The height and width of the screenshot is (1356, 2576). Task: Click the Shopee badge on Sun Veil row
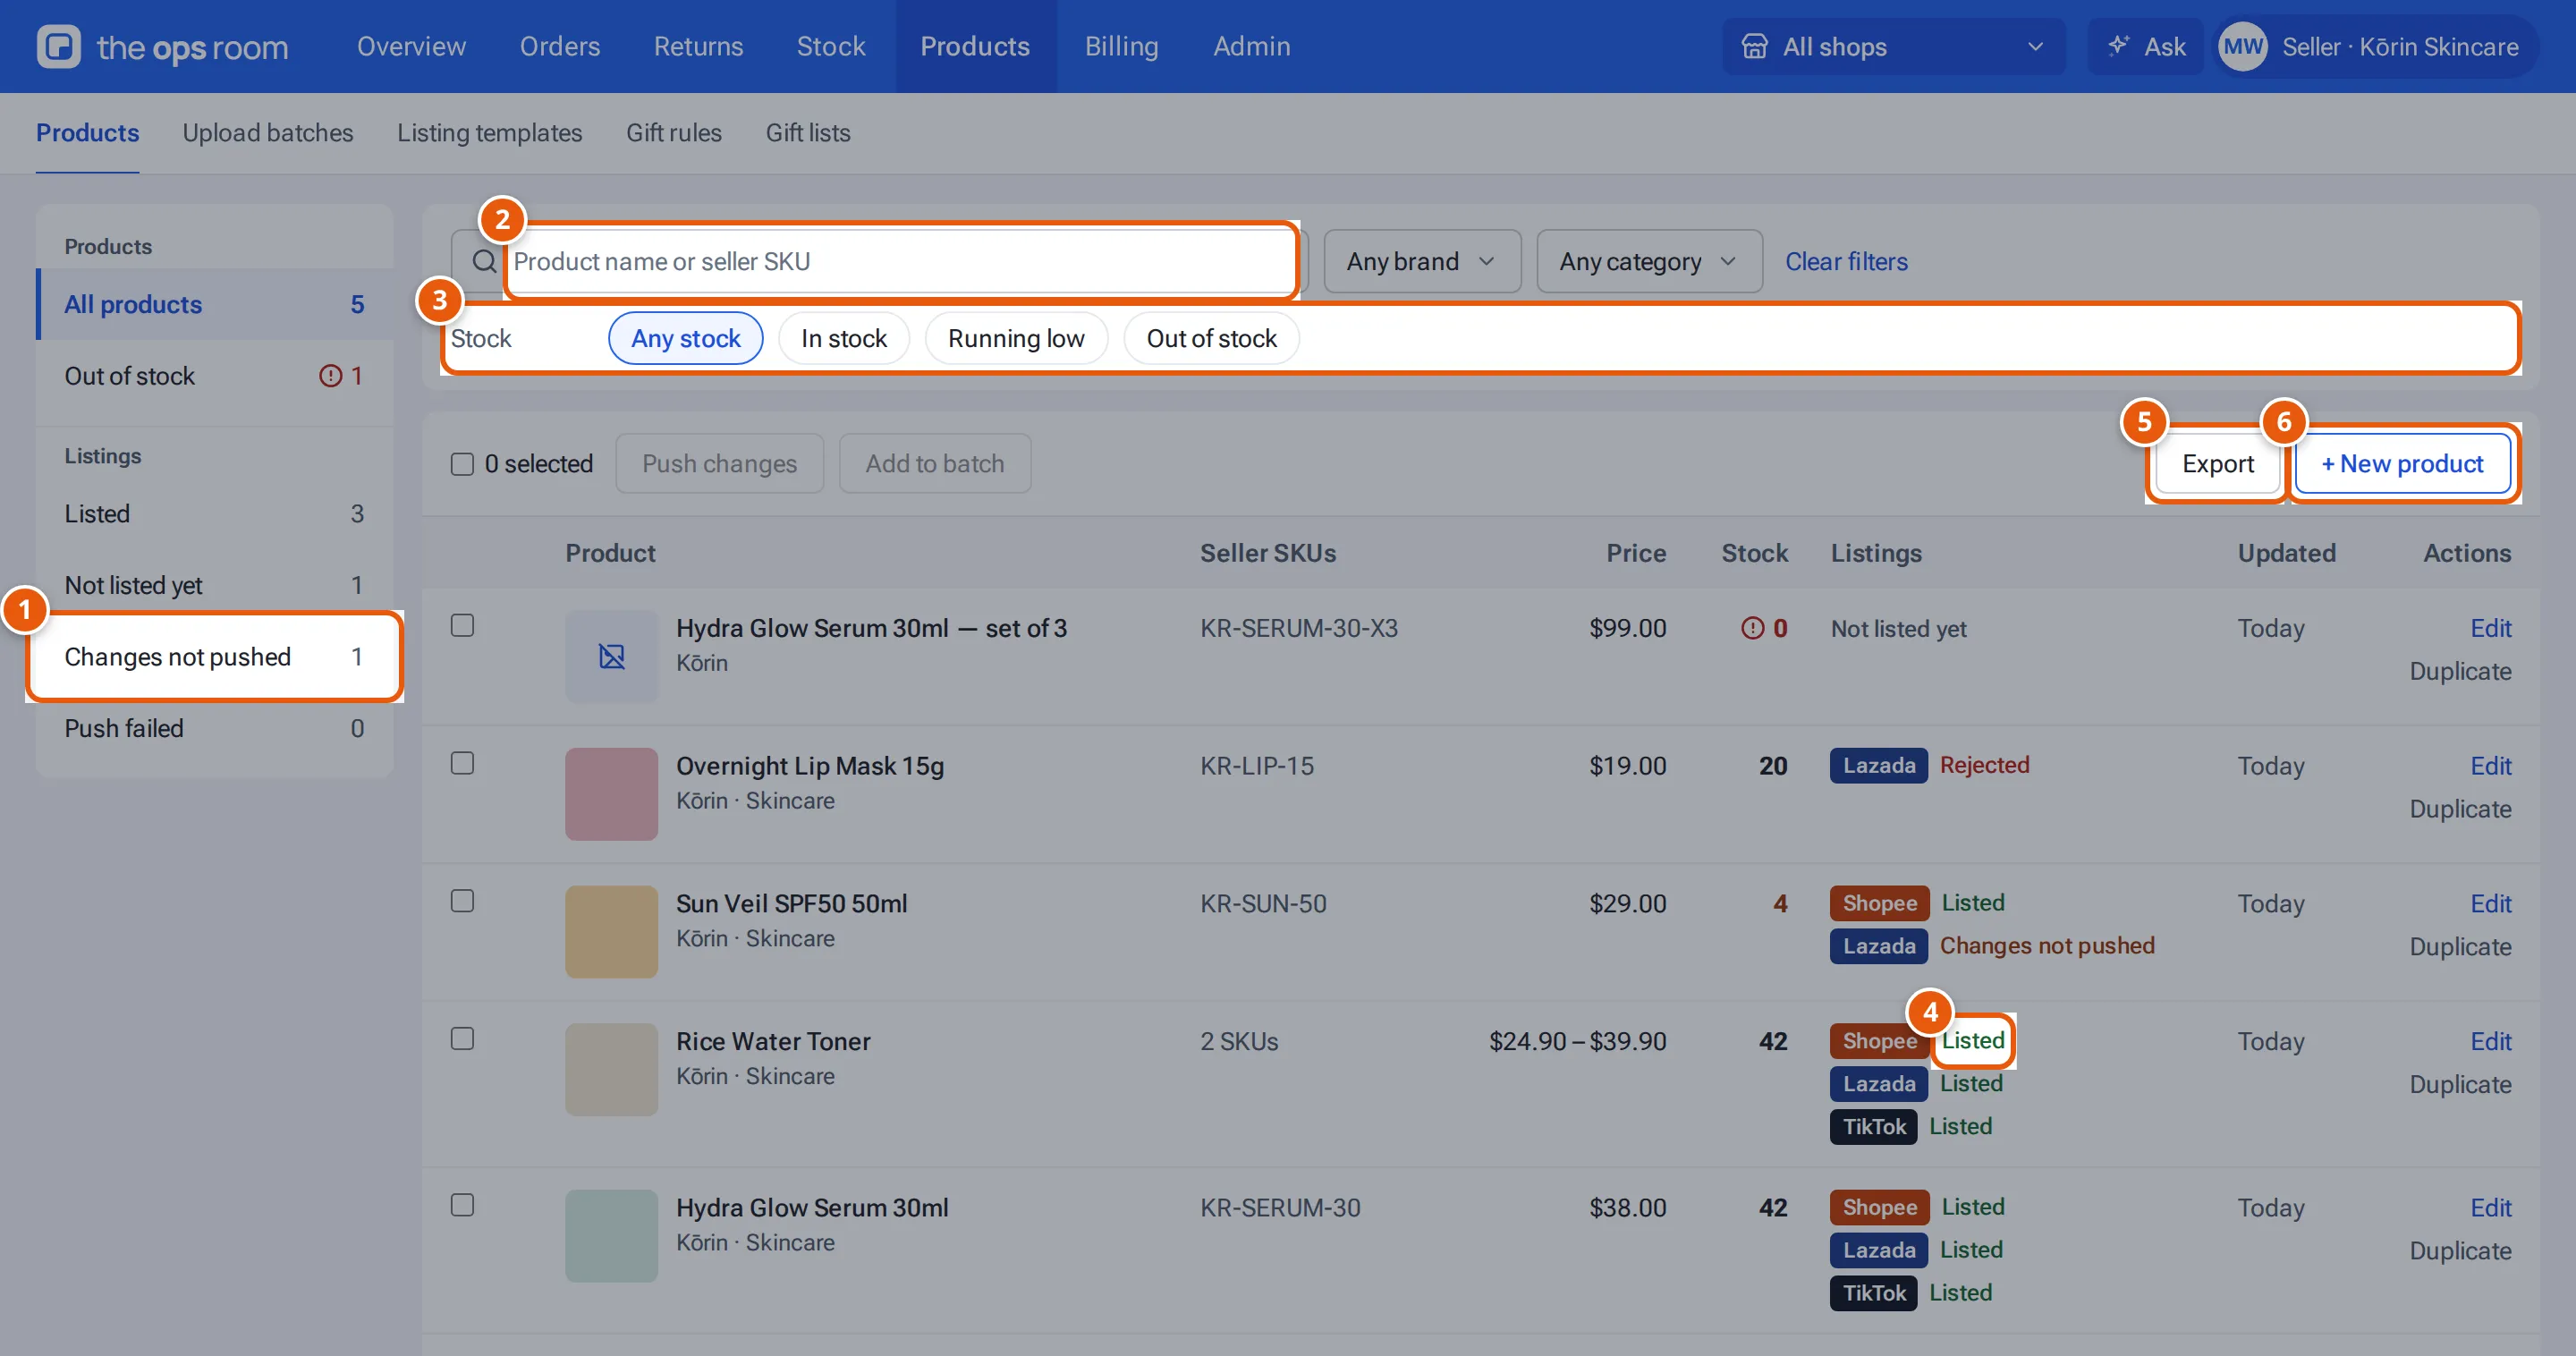[x=1879, y=903]
